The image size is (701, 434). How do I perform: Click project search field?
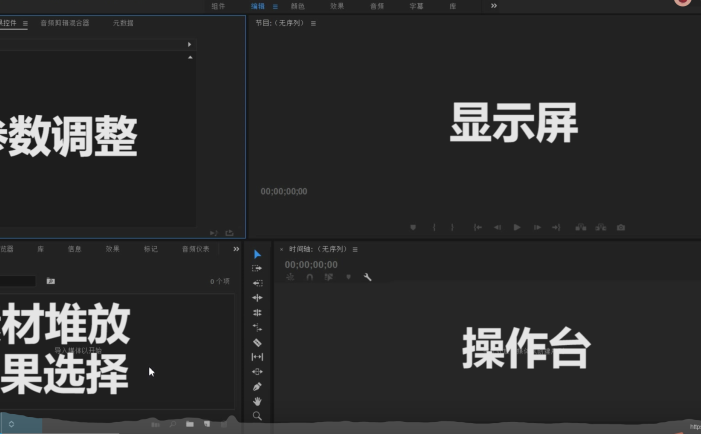point(17,281)
